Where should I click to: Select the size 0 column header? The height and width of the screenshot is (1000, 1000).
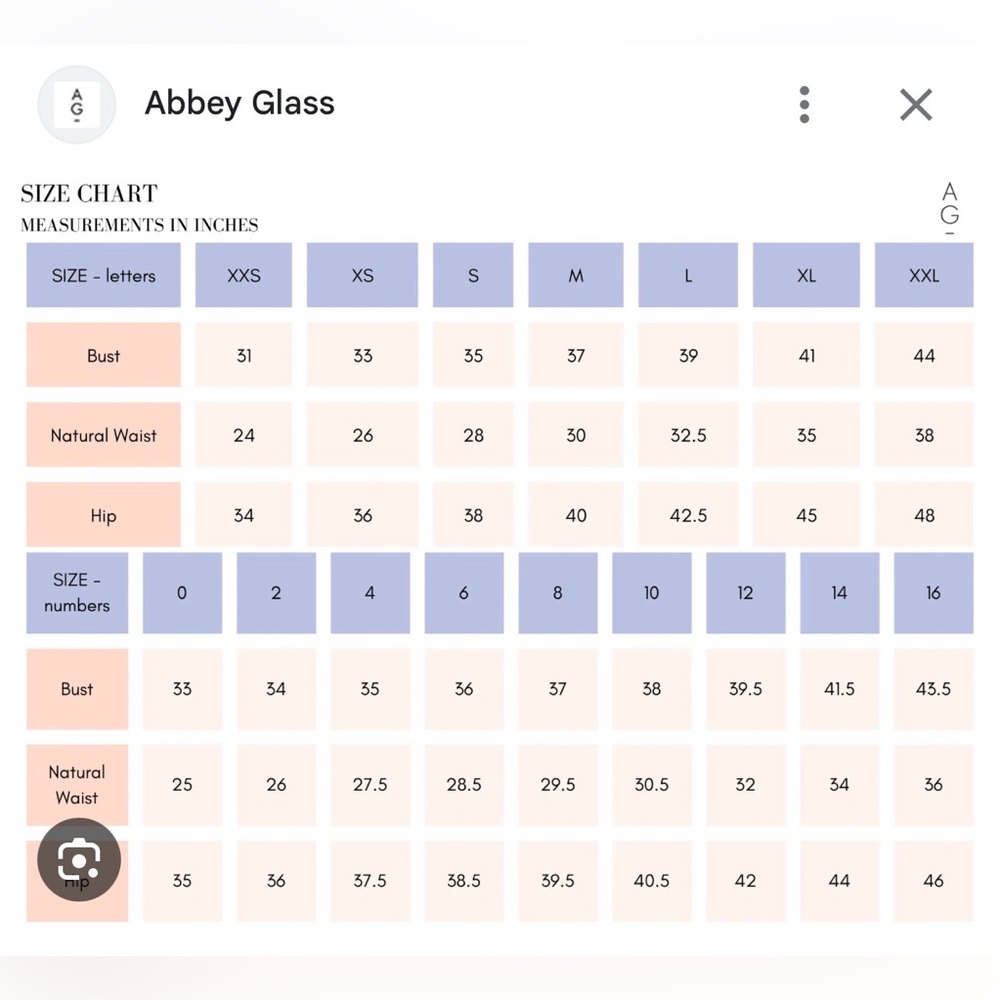pyautogui.click(x=182, y=593)
